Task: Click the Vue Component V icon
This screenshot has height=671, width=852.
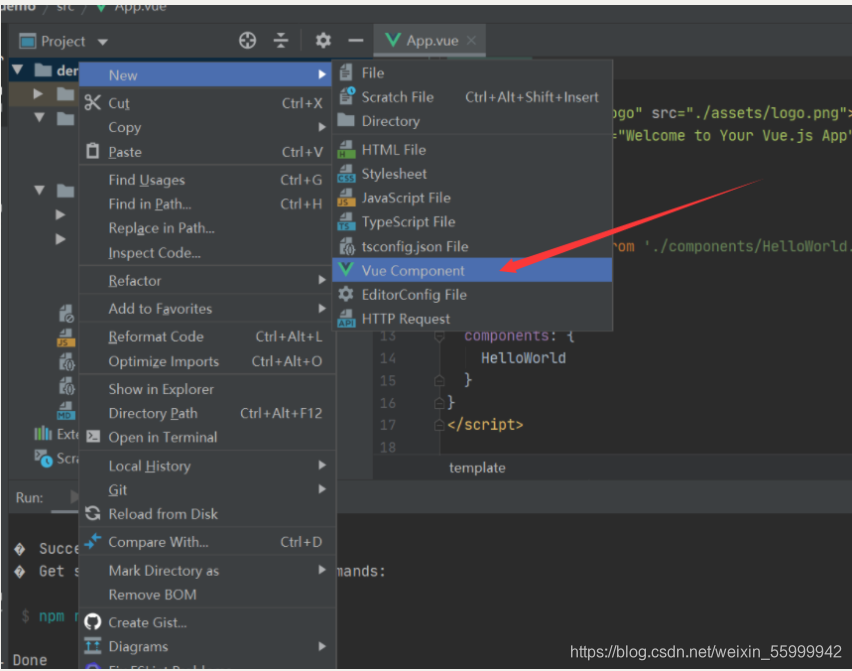Action: click(346, 269)
